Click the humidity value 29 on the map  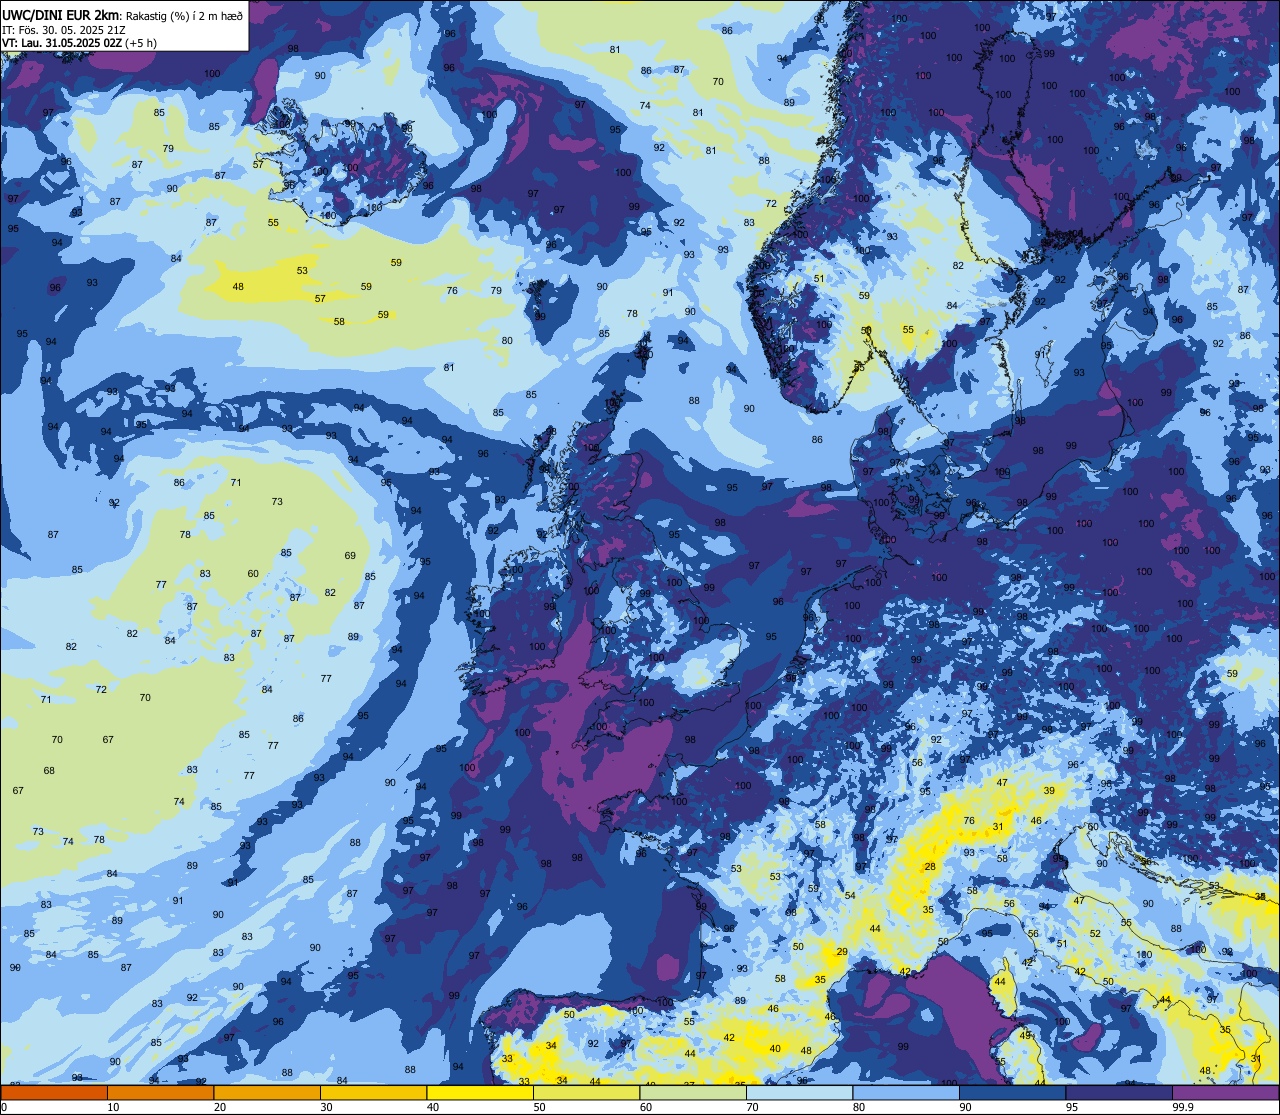(x=842, y=952)
